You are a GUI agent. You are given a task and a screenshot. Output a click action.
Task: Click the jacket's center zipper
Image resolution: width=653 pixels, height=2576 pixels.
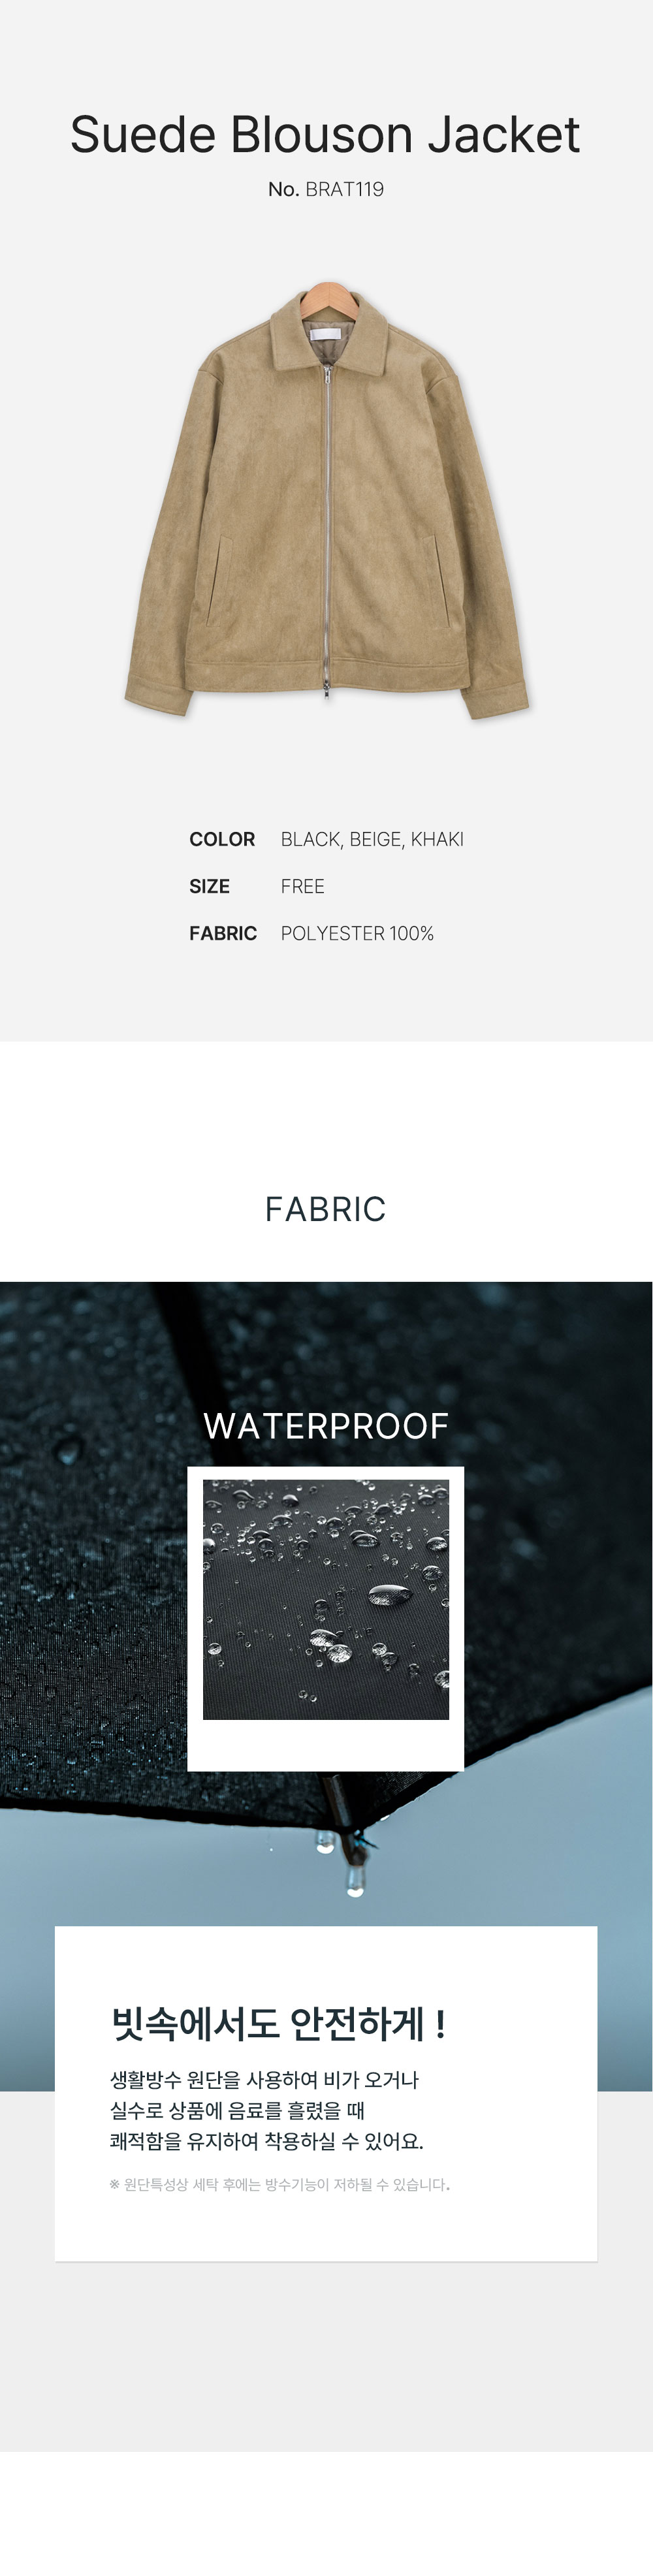click(326, 530)
